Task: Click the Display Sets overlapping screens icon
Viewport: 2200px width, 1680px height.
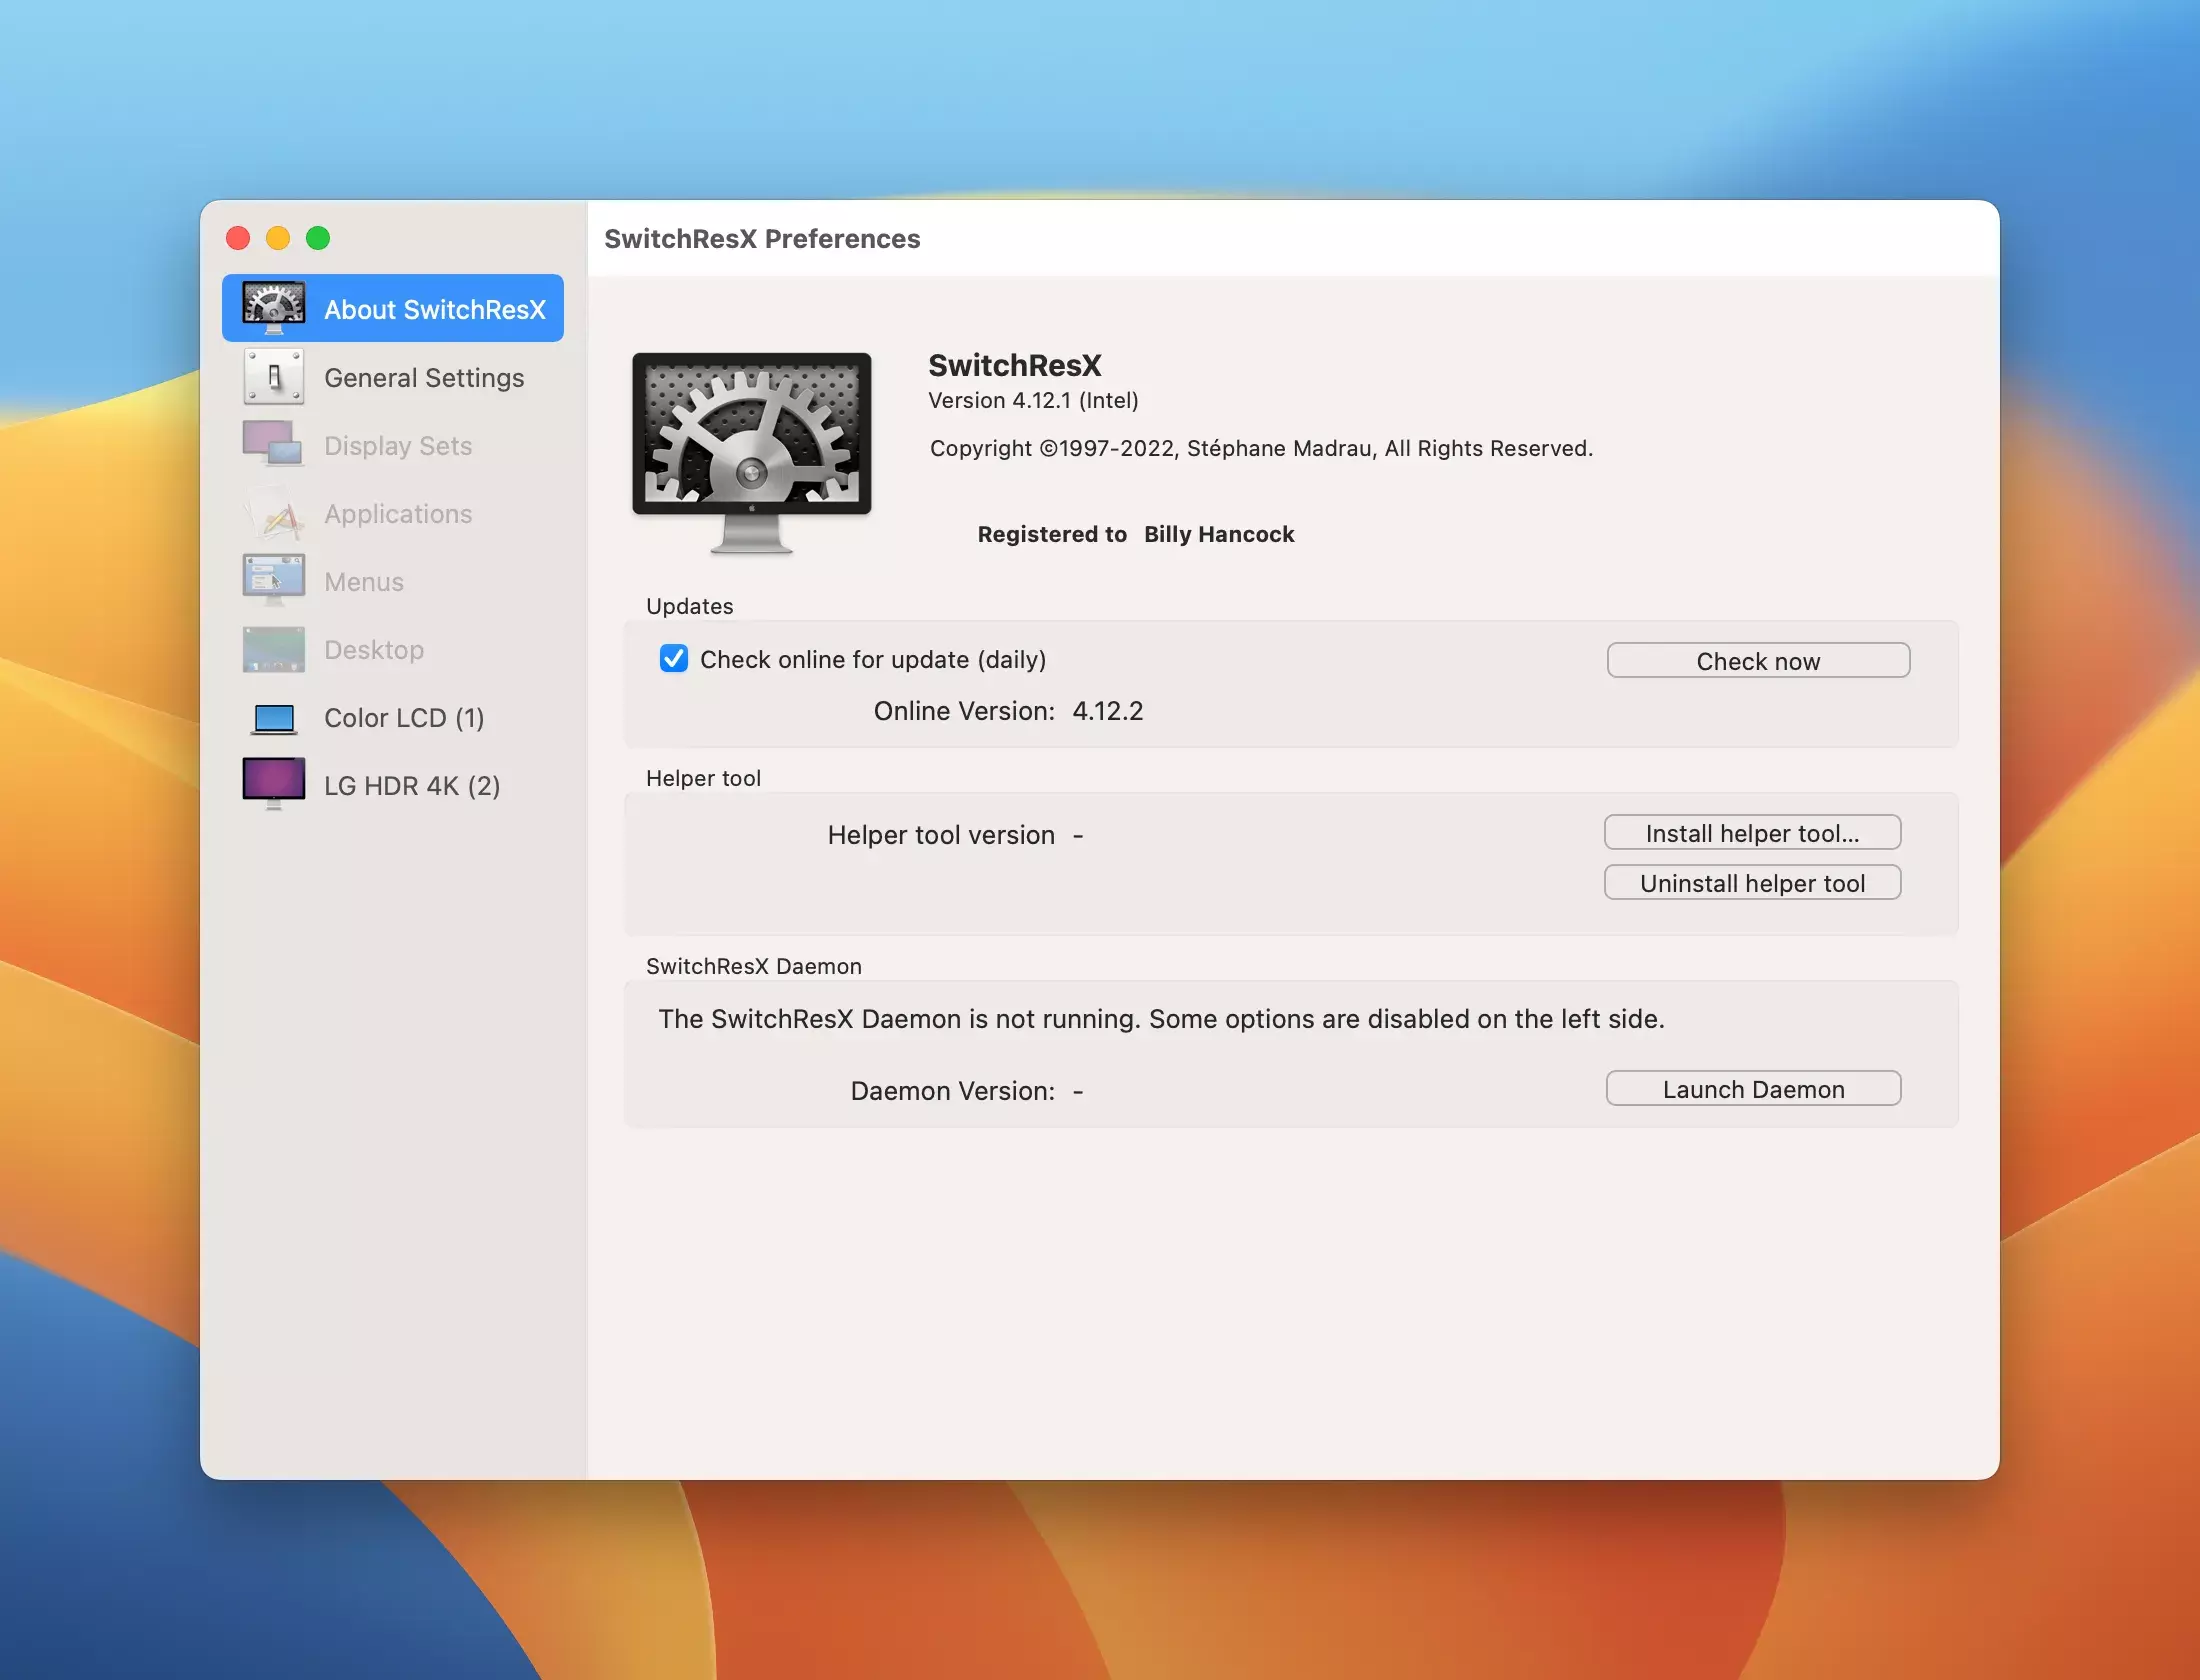Action: coord(273,444)
